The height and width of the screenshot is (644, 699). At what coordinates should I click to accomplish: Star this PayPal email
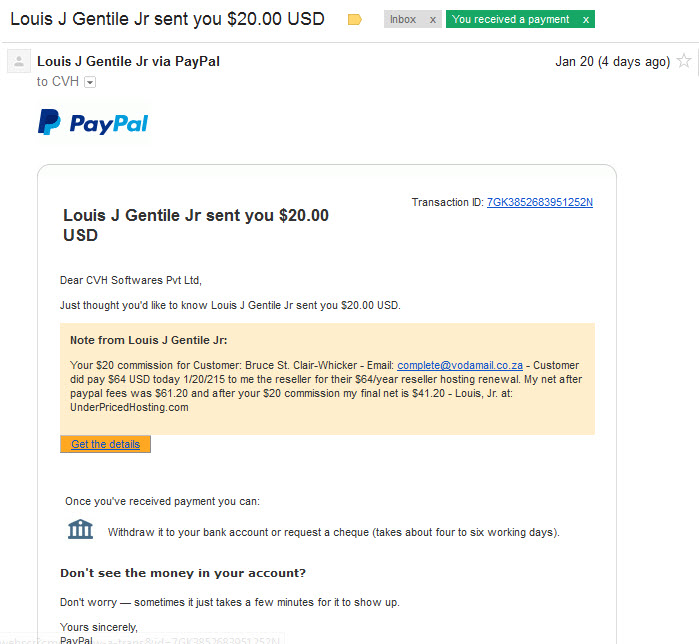click(684, 61)
